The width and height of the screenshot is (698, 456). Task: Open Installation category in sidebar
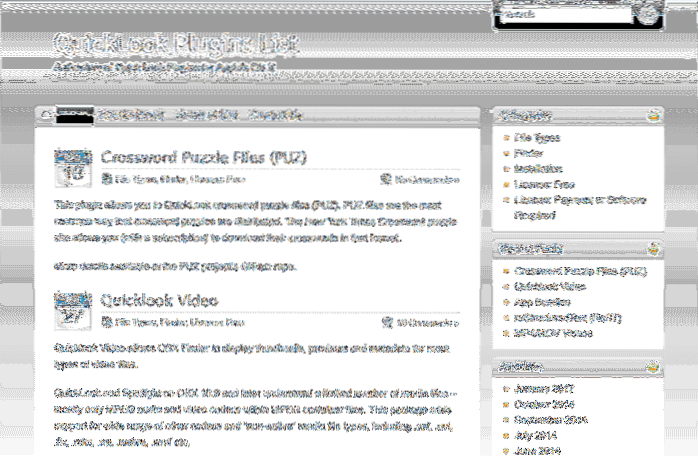pyautogui.click(x=538, y=169)
